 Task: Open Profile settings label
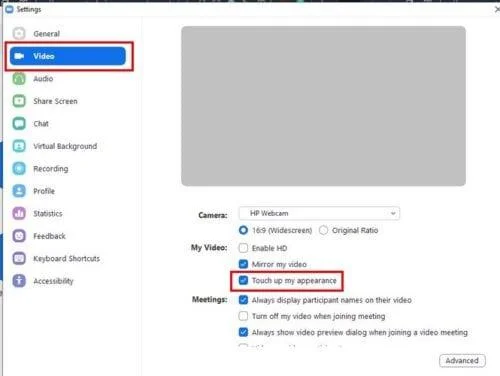(44, 191)
